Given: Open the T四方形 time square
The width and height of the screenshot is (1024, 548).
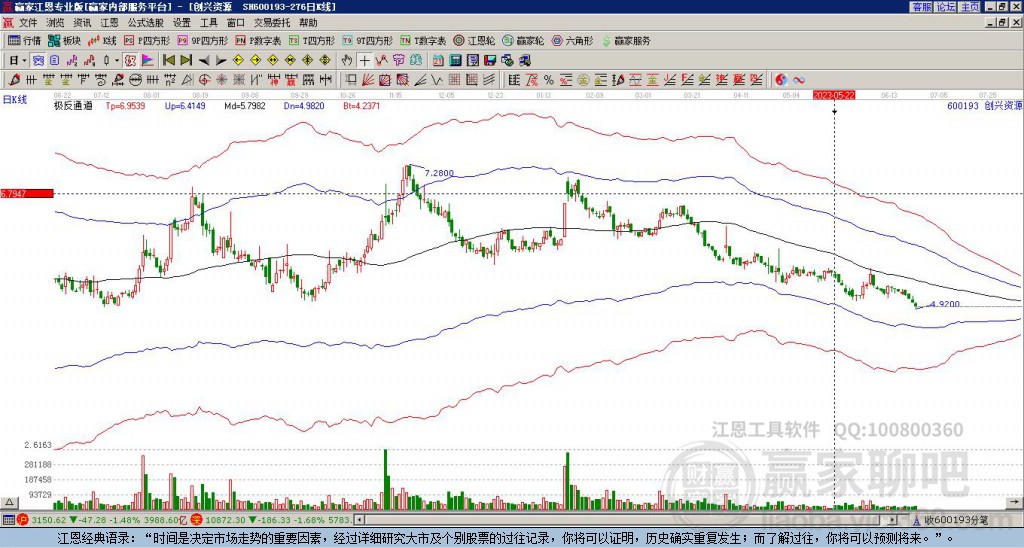Looking at the screenshot, I should (312, 40).
